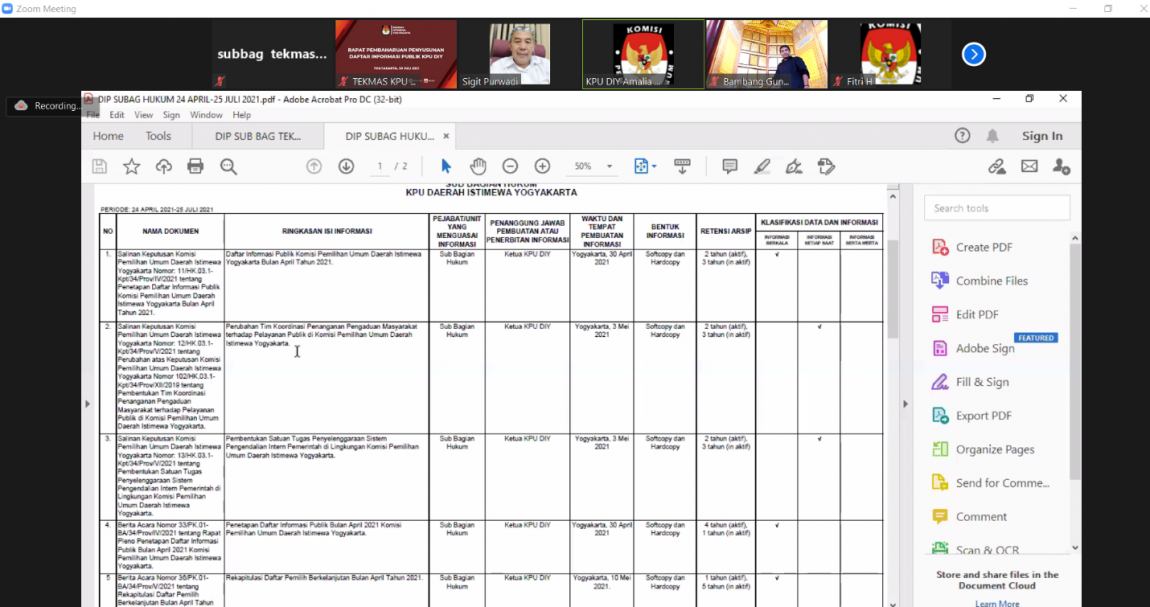The image size is (1150, 607).
Task: Collapse the right tools pane arrow
Action: point(906,404)
